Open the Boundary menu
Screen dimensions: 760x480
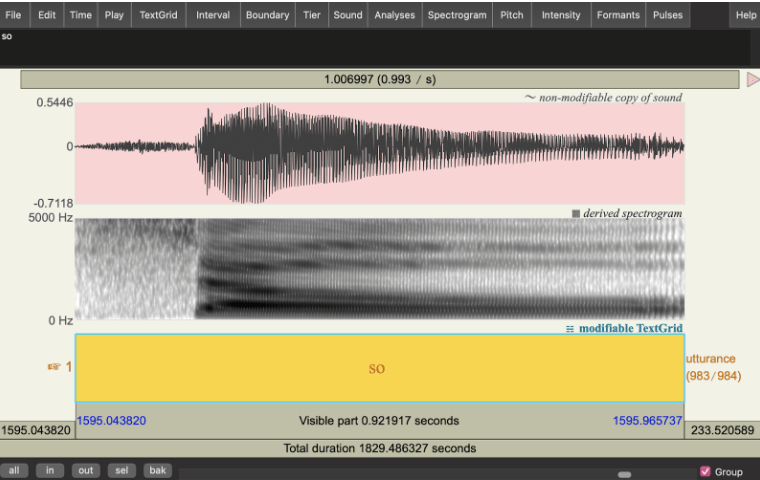[x=267, y=15]
